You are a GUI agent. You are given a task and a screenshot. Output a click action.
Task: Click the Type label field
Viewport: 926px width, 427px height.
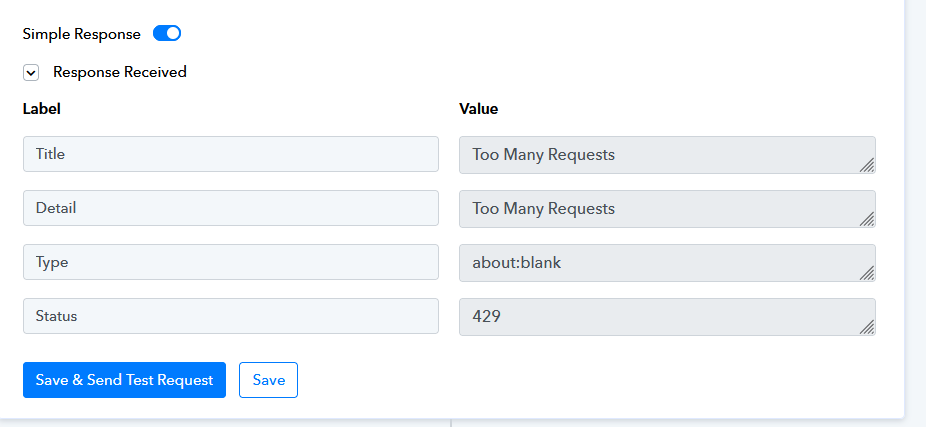pyautogui.click(x=231, y=262)
